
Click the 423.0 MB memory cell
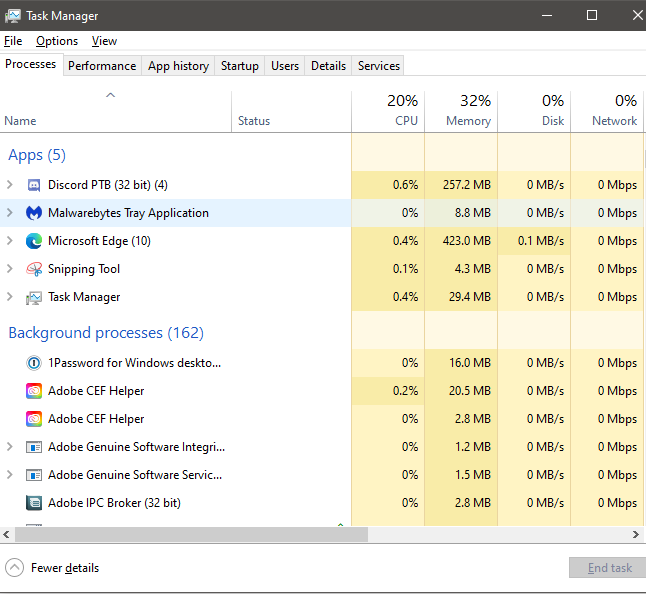point(461,241)
